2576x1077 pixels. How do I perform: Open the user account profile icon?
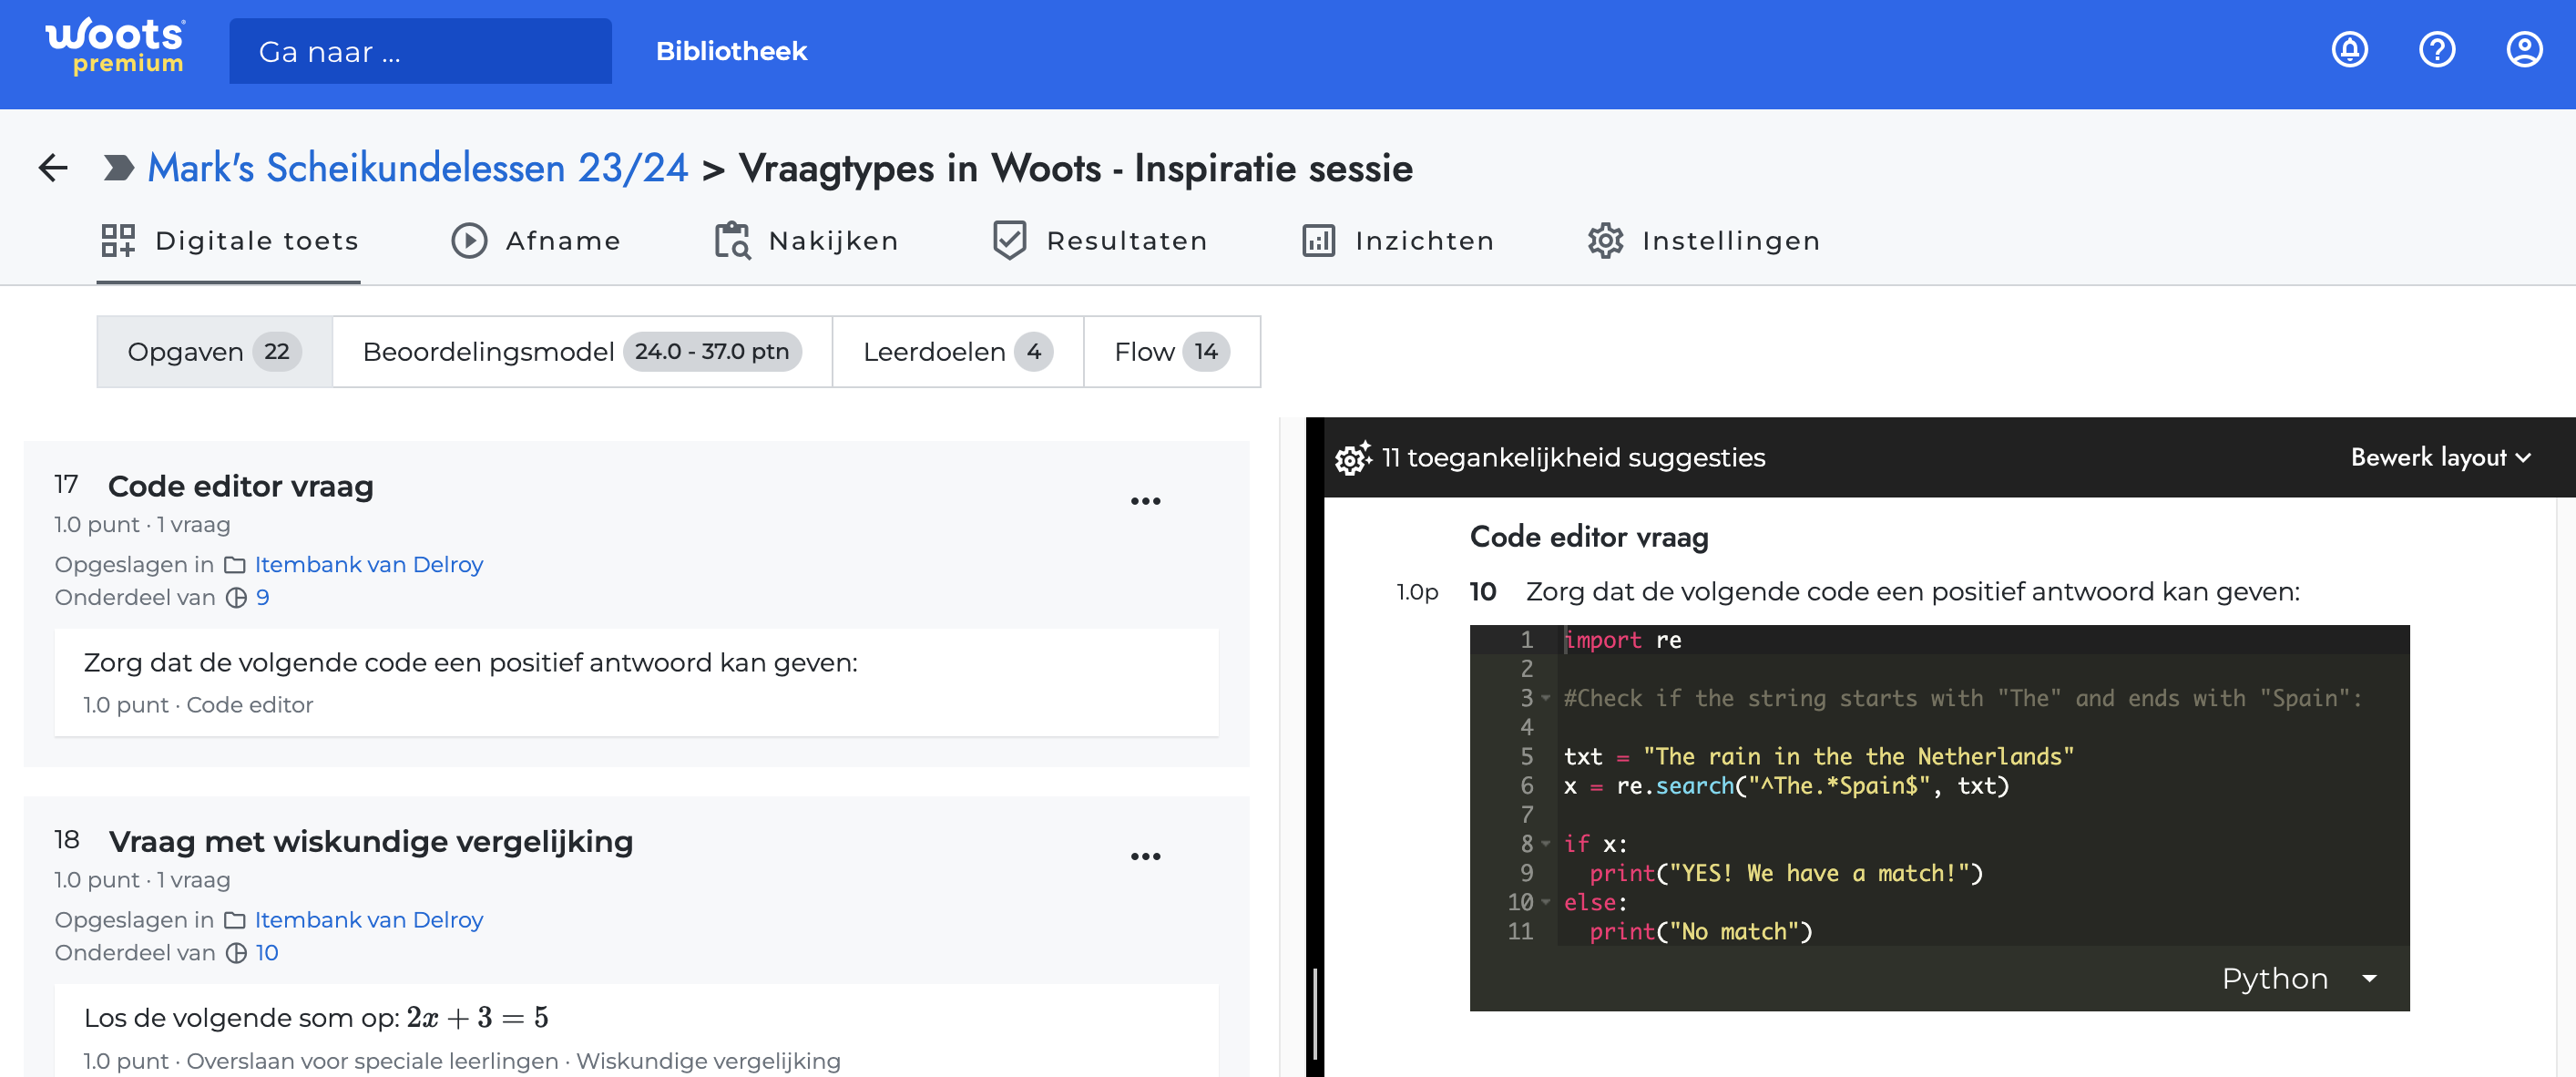coord(2523,49)
